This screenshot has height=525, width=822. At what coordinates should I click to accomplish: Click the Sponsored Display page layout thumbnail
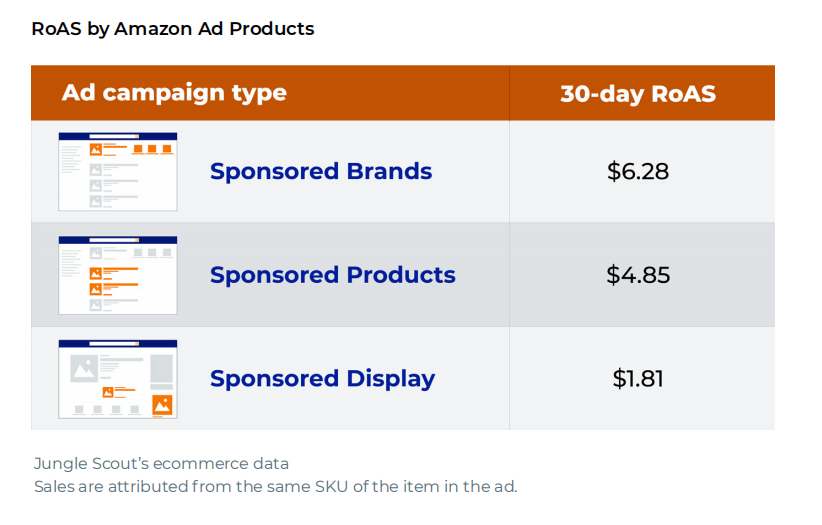(118, 379)
